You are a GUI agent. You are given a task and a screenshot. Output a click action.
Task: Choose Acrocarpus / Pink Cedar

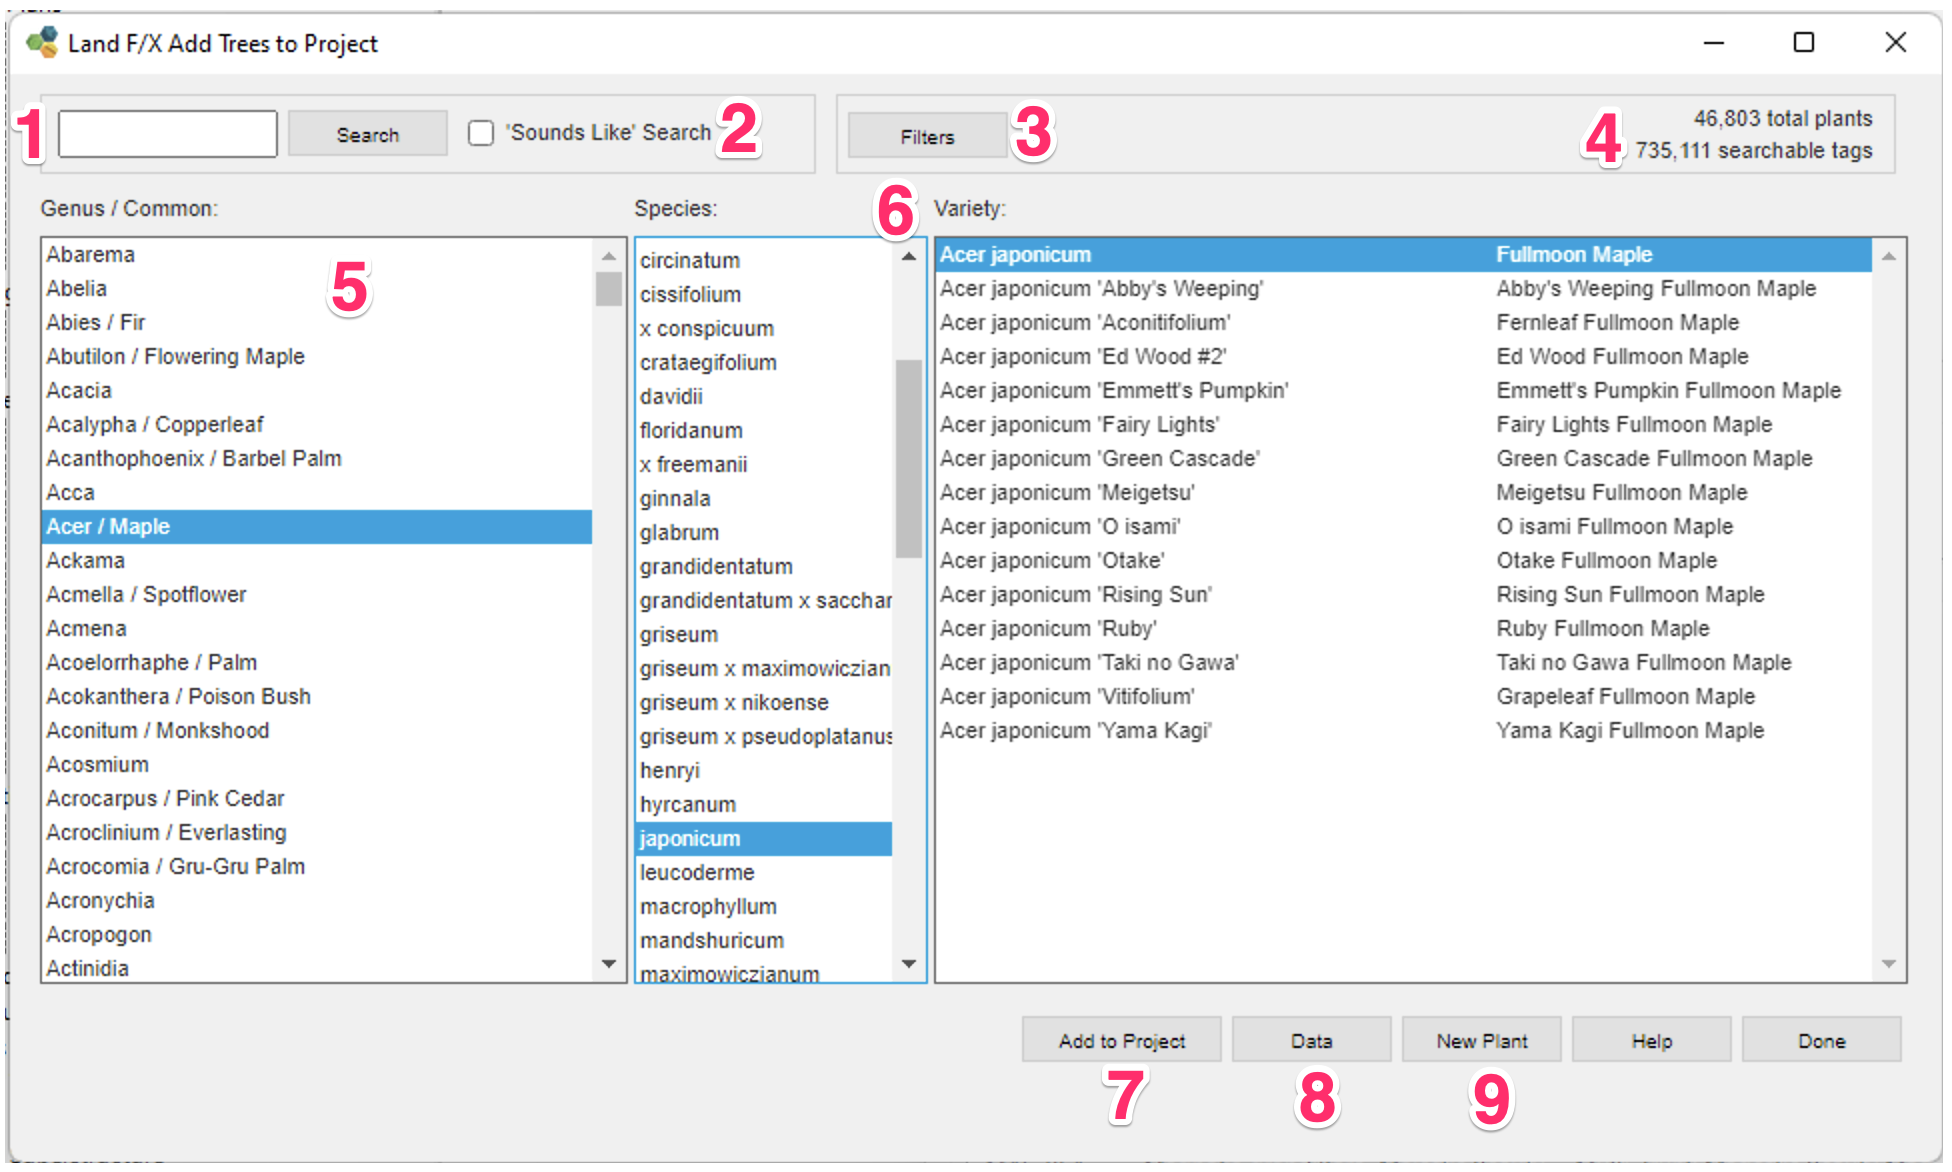pyautogui.click(x=317, y=799)
